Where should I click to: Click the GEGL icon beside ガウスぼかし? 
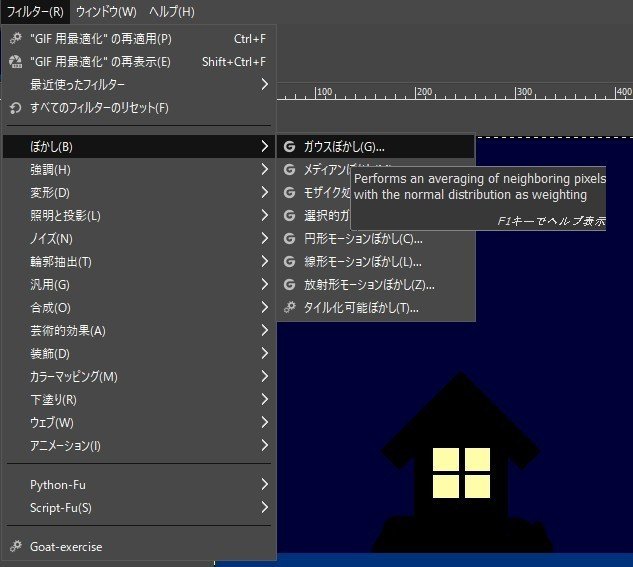point(289,146)
